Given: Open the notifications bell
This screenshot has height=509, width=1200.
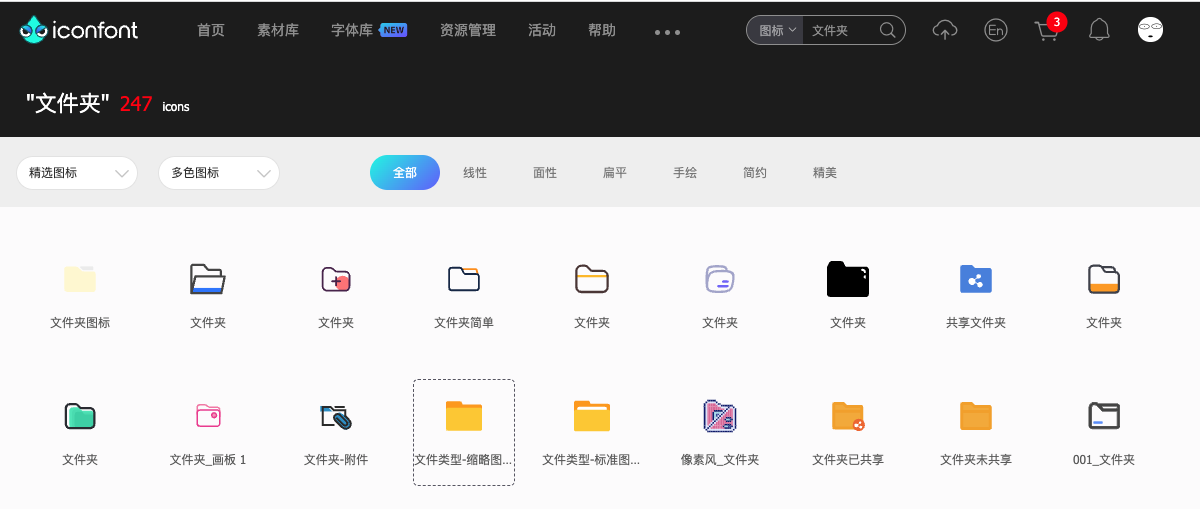Looking at the screenshot, I should pyautogui.click(x=1099, y=30).
